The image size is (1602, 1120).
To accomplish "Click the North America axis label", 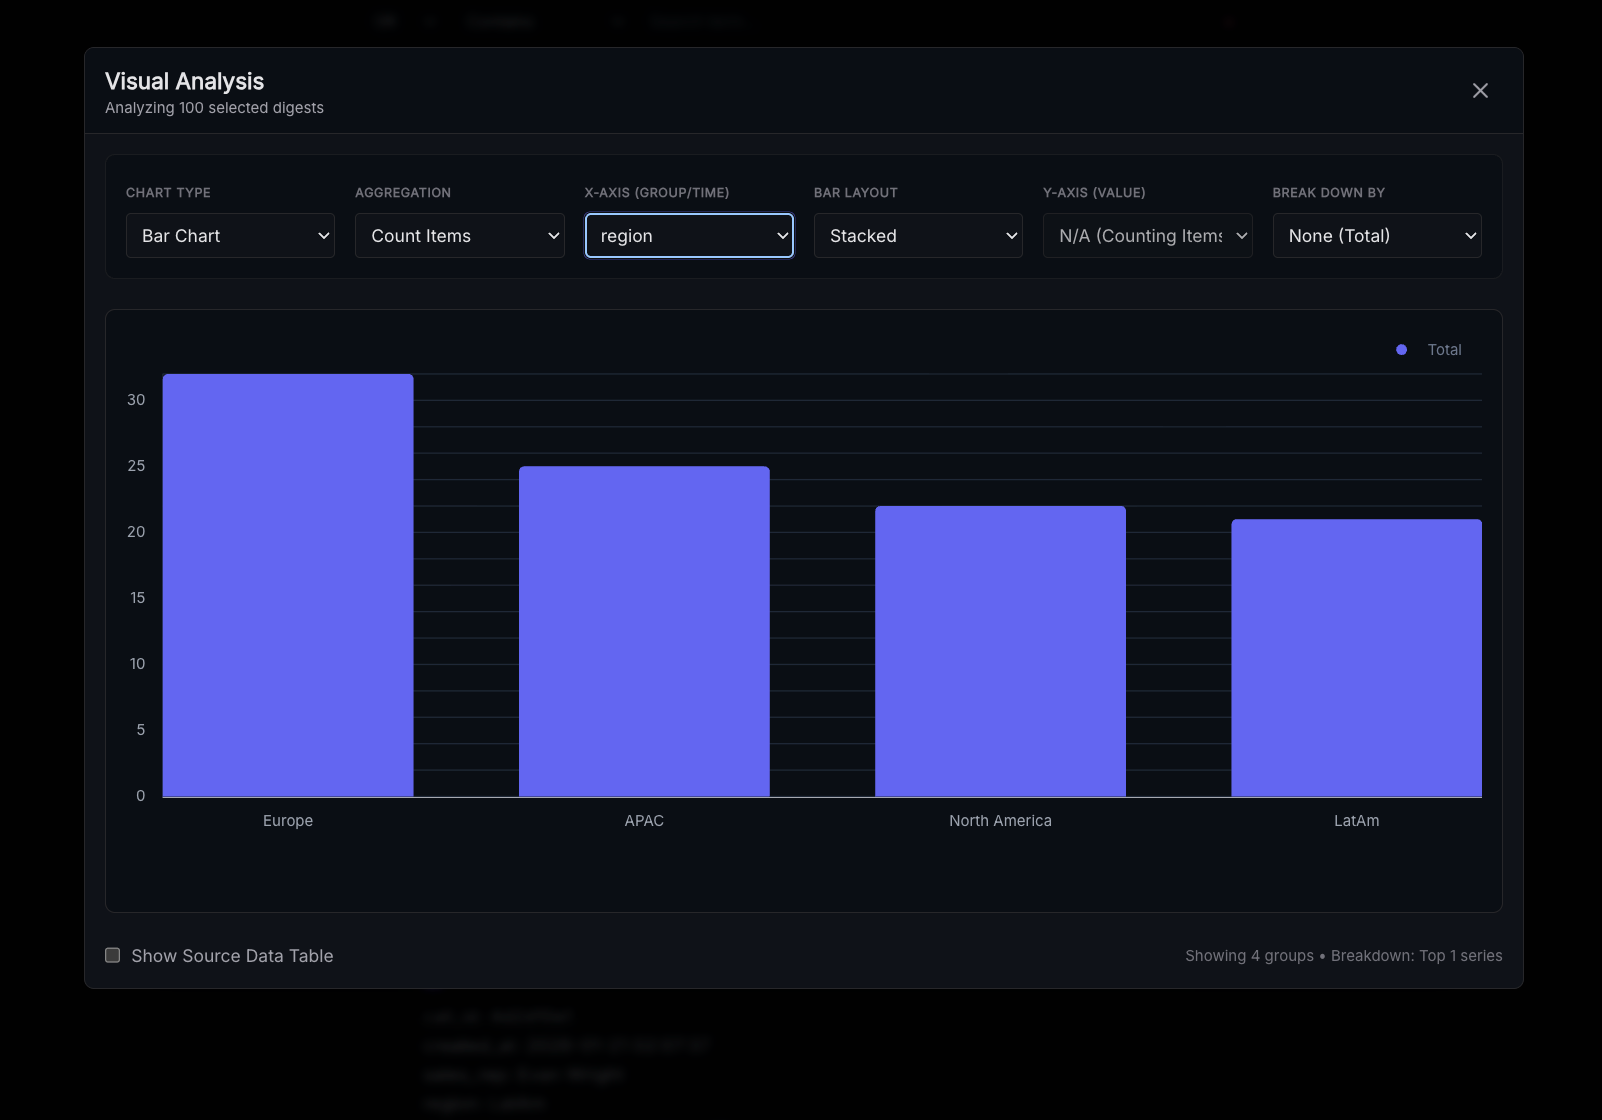I will [x=1000, y=821].
